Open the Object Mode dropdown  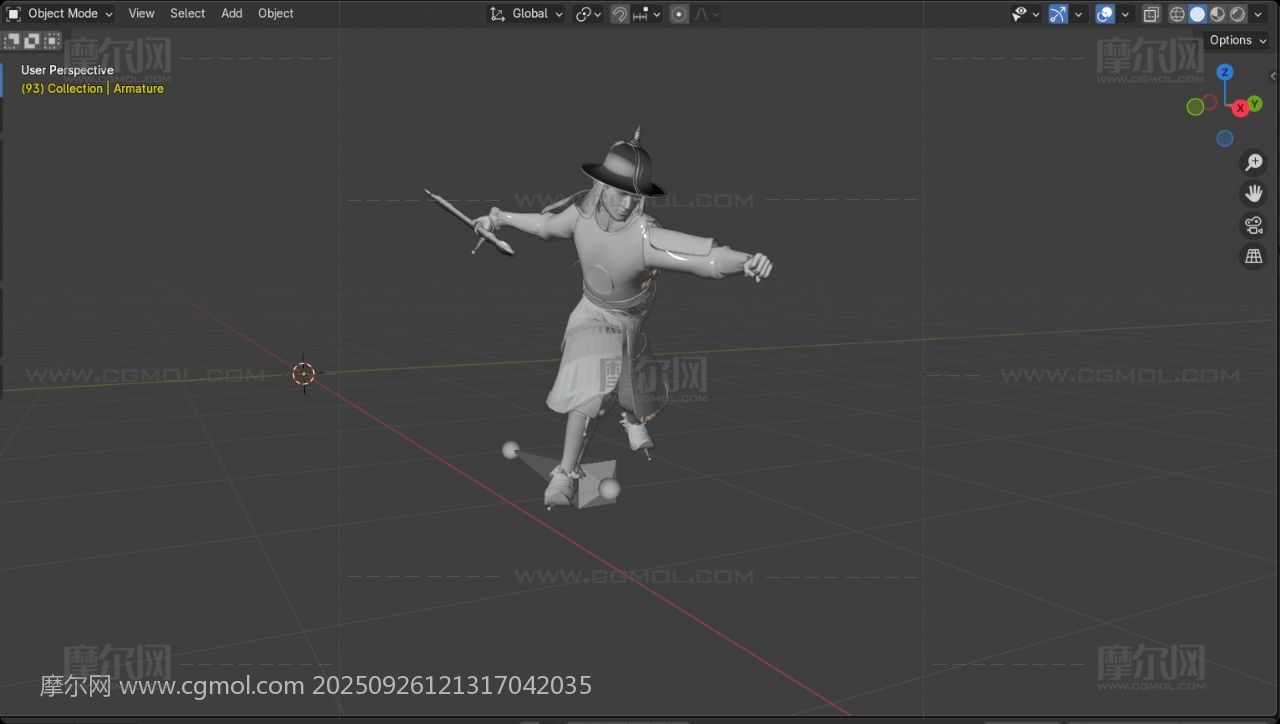click(60, 14)
